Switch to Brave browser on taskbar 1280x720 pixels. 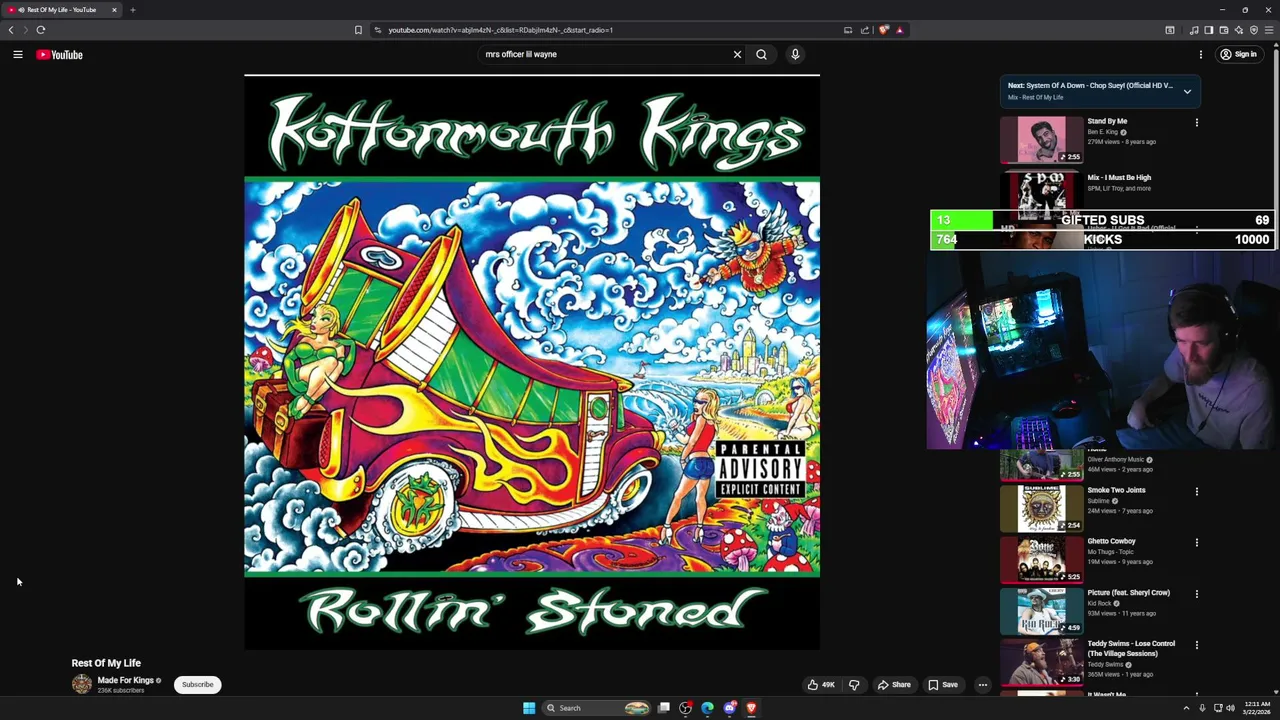[751, 708]
